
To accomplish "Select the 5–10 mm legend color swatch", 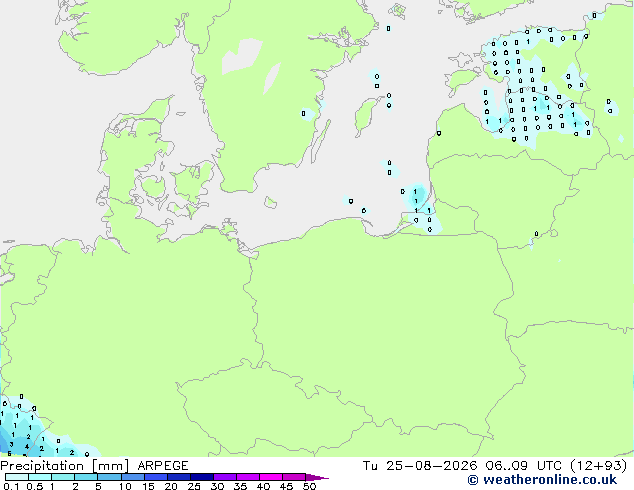I will click(109, 477).
